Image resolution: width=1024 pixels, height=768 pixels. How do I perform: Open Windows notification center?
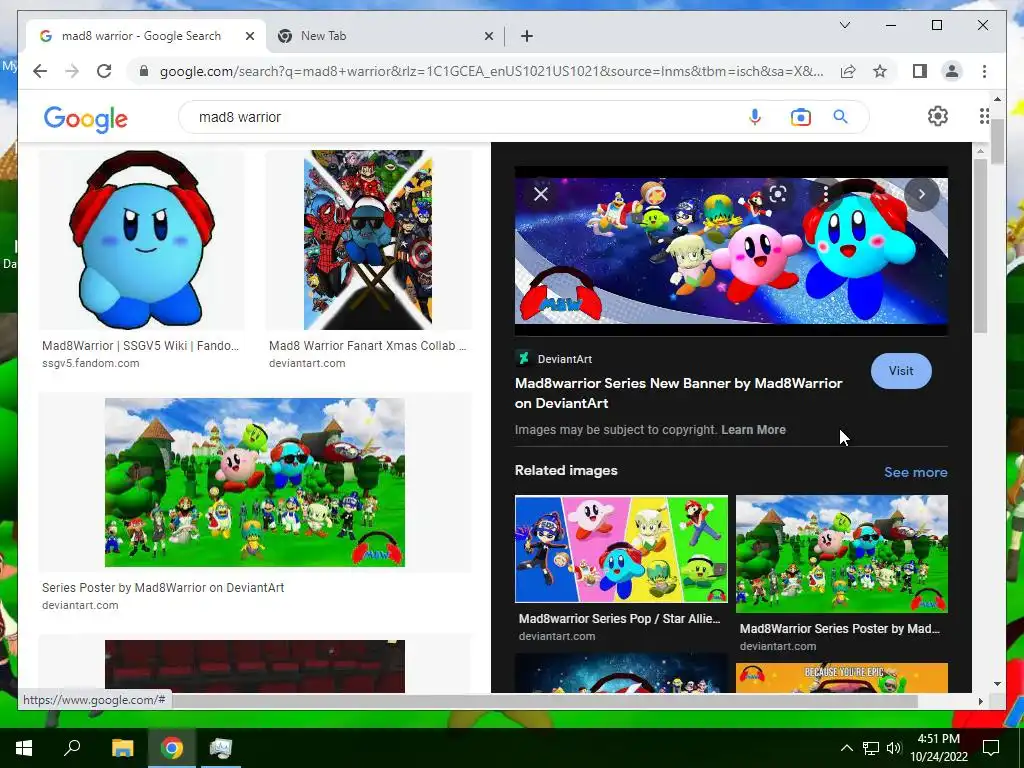pos(991,748)
